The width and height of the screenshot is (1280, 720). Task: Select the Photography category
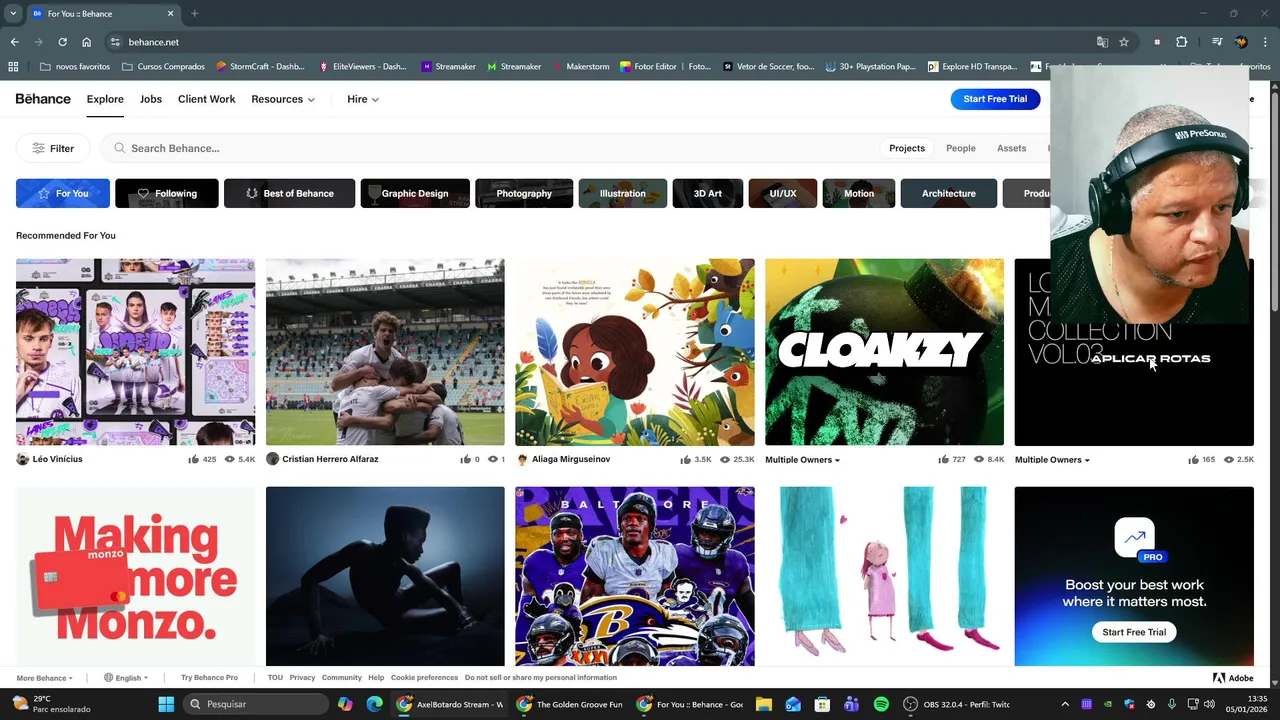524,193
